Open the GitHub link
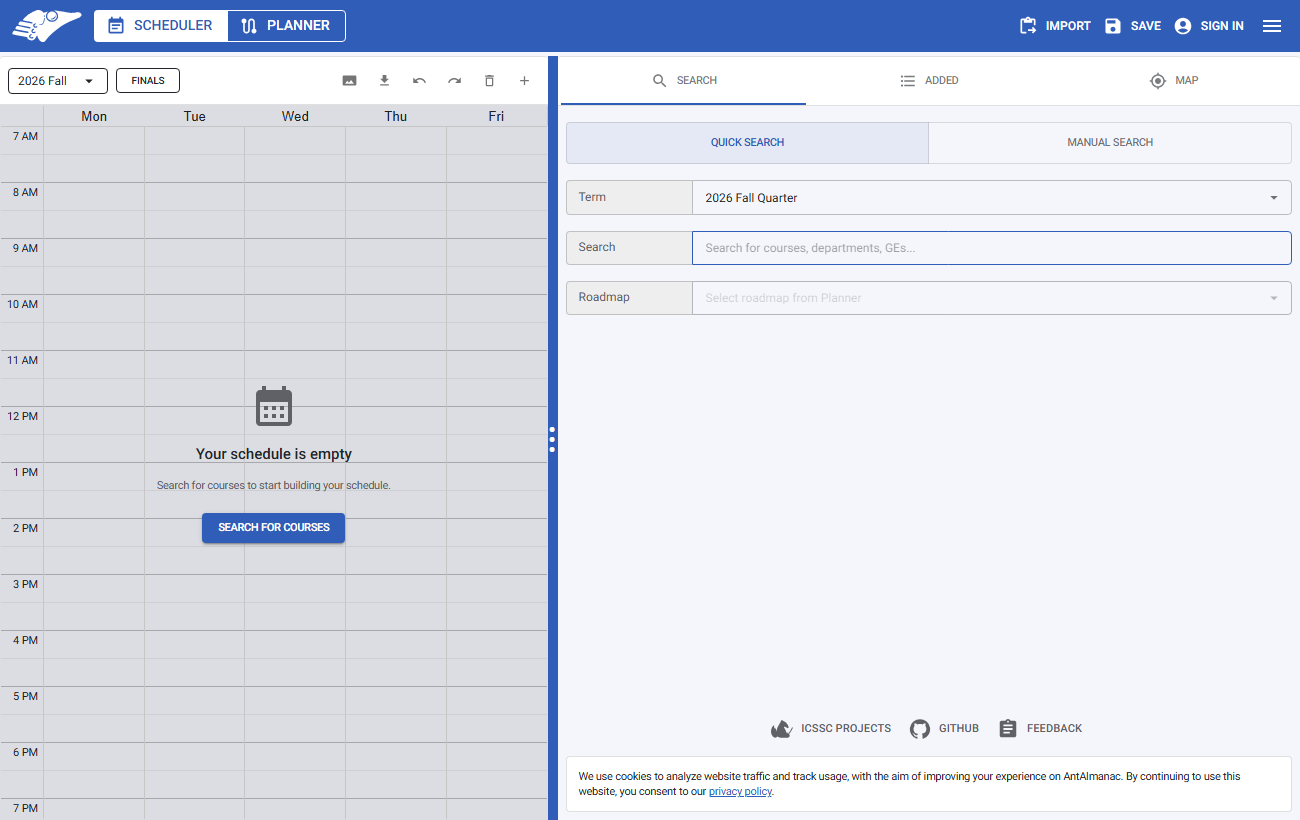 944,729
